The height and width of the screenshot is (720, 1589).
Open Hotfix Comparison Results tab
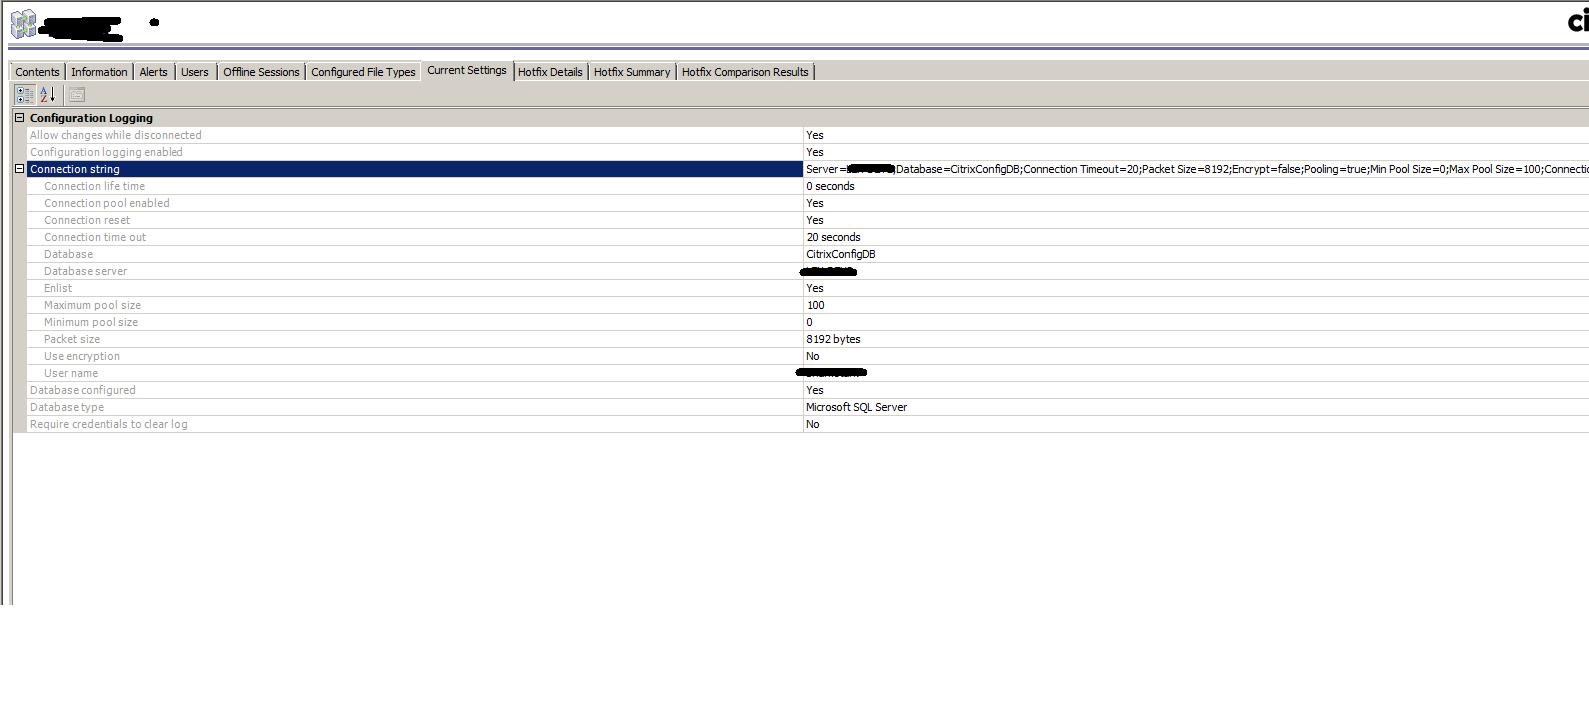[x=745, y=72]
